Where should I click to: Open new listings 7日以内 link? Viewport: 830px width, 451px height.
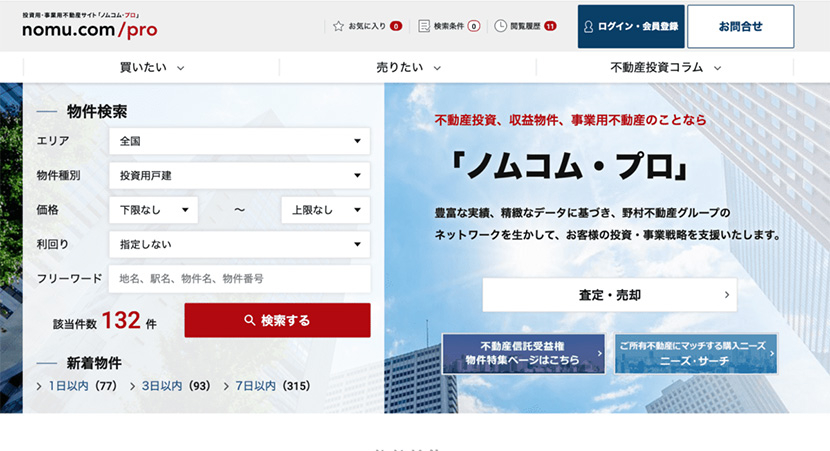click(255, 386)
